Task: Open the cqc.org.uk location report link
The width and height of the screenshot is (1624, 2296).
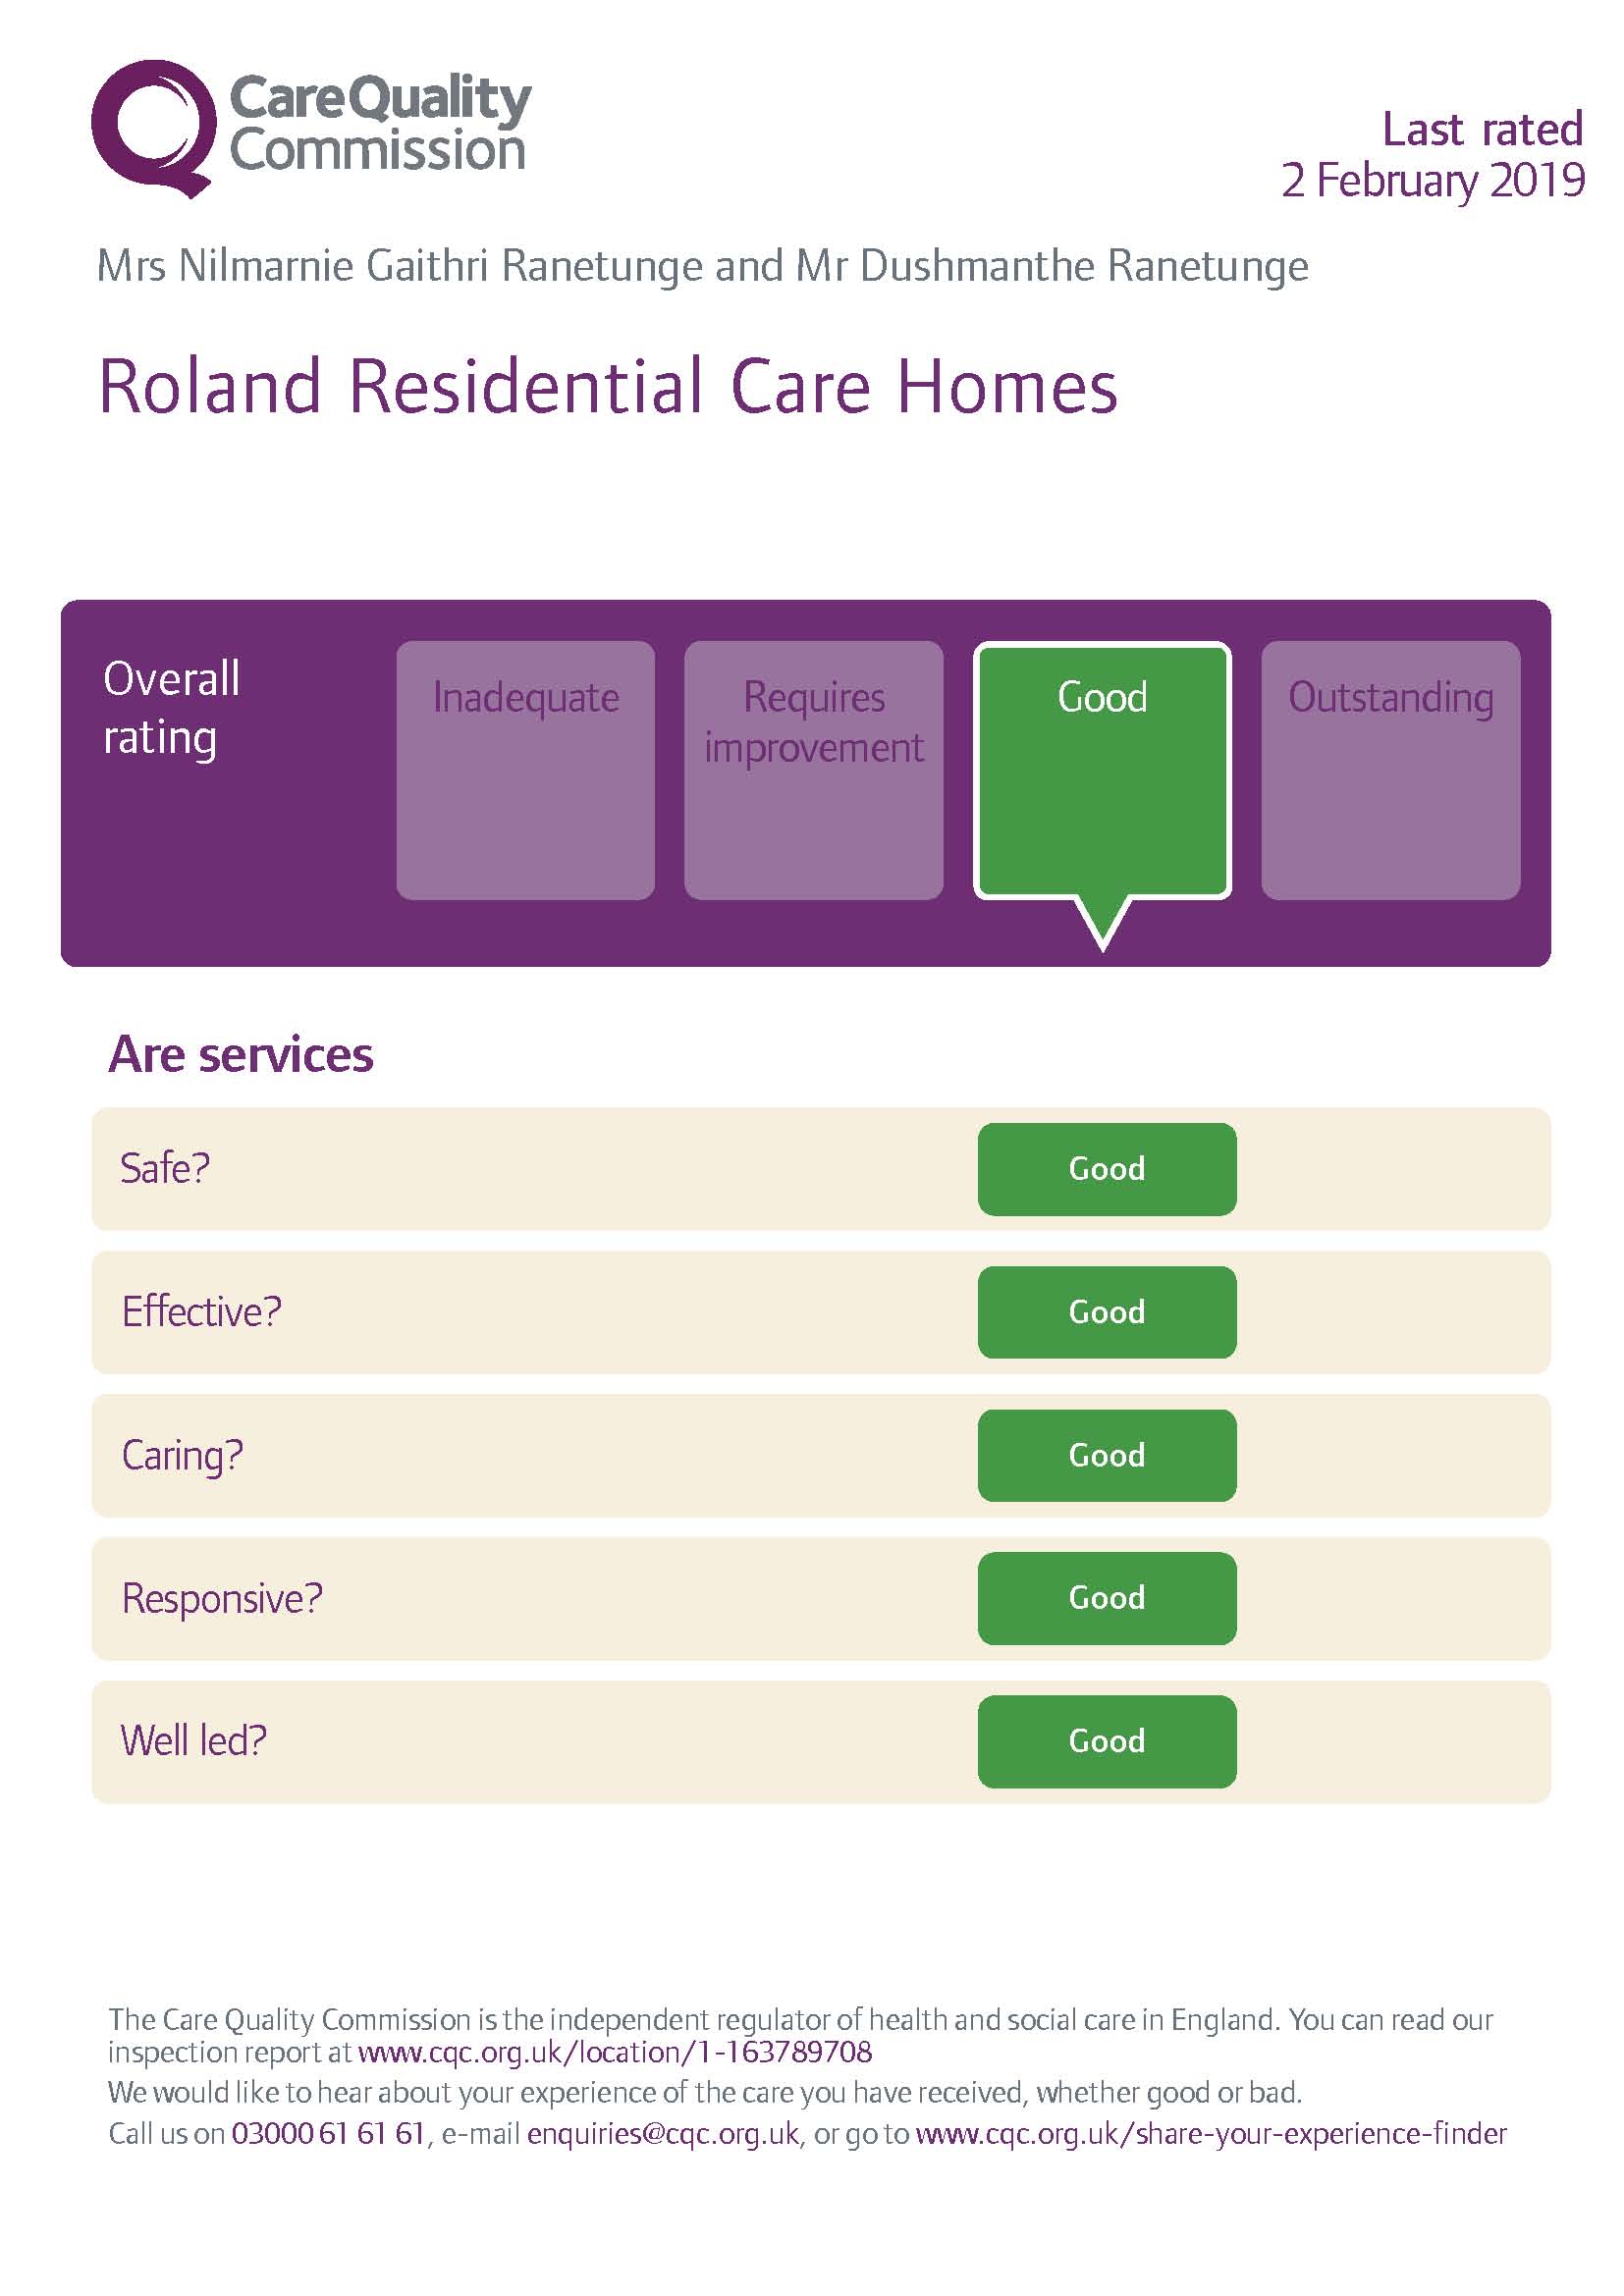Action: [614, 2053]
